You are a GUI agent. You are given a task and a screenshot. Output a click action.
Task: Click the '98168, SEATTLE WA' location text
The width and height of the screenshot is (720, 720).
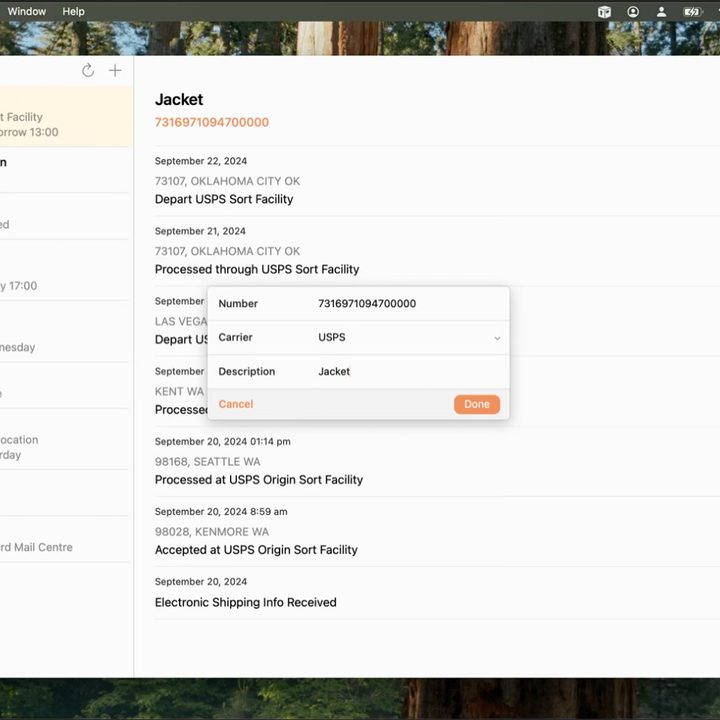point(208,461)
